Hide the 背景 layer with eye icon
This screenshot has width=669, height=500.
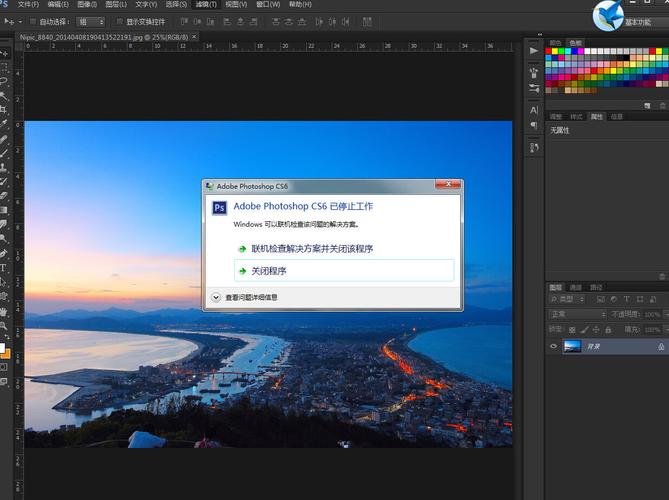point(553,346)
